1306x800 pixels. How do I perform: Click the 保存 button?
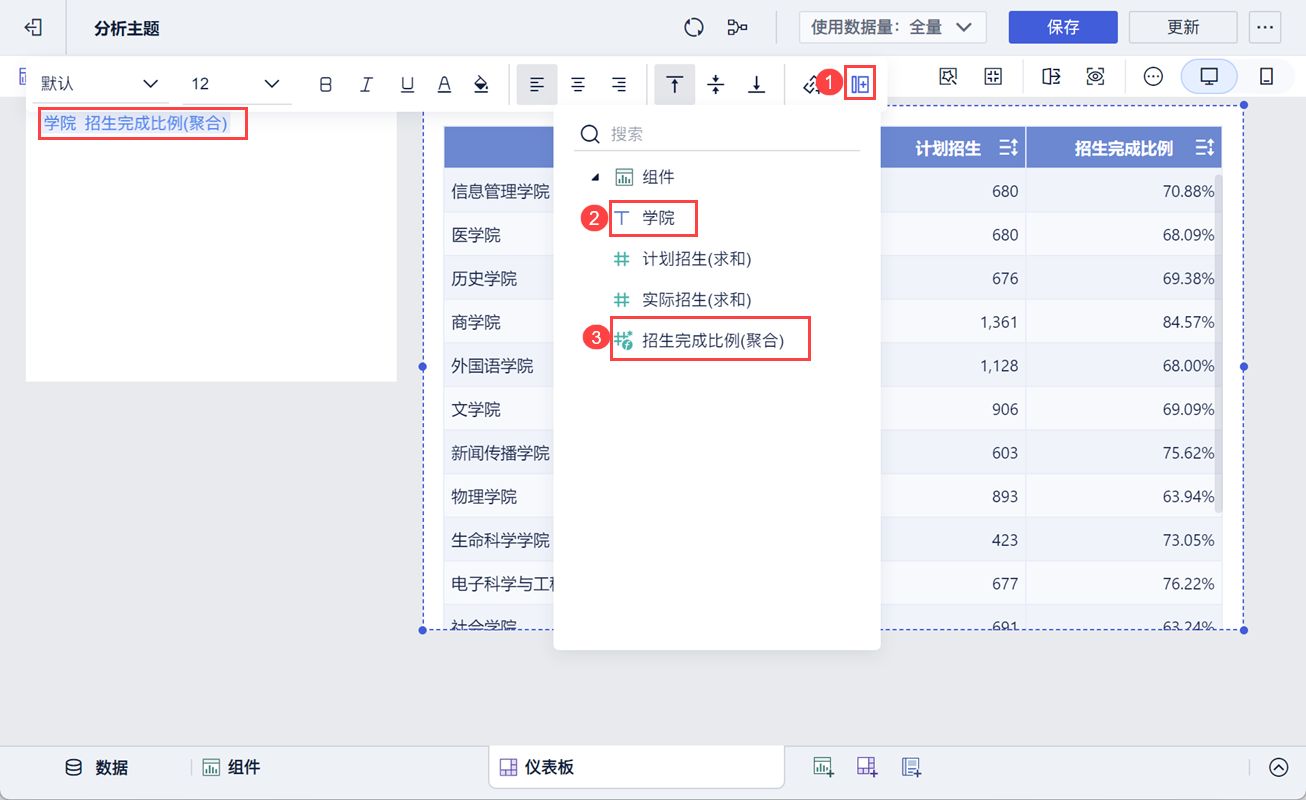(x=1063, y=28)
